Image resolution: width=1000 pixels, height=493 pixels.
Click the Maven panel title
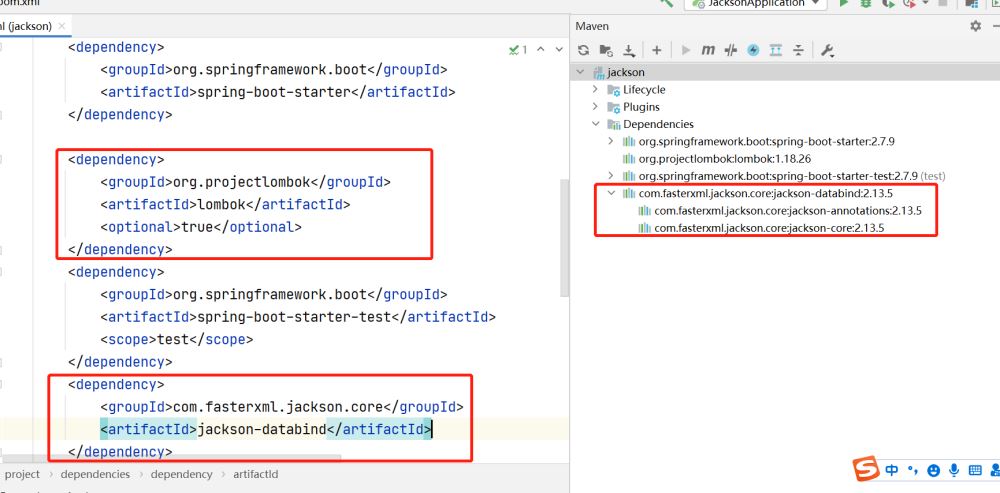point(592,26)
